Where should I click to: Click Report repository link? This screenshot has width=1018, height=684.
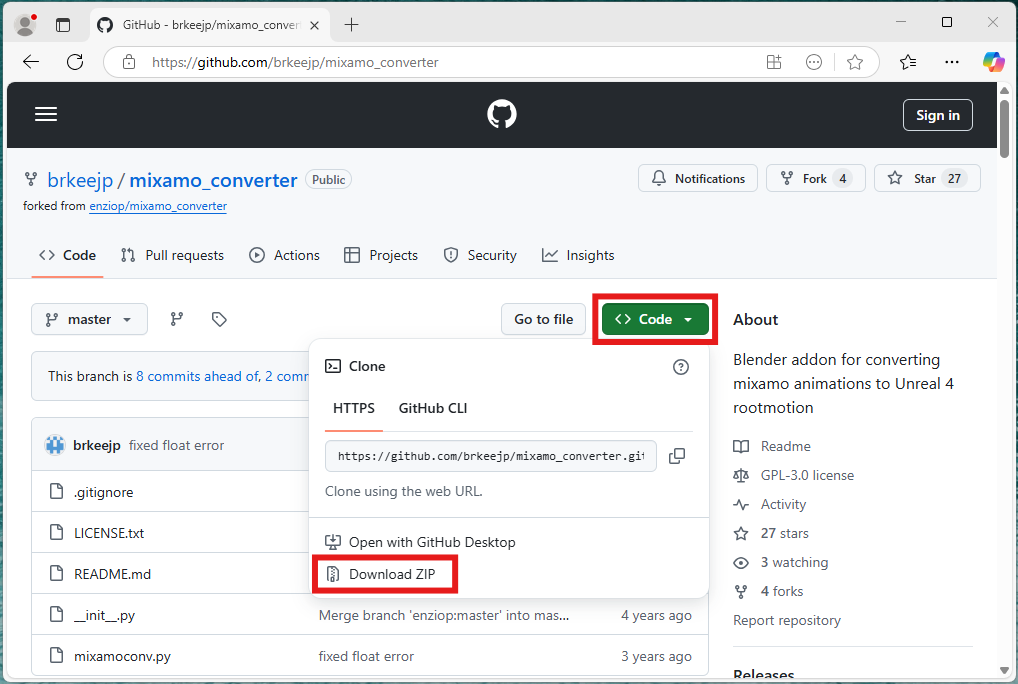[787, 620]
